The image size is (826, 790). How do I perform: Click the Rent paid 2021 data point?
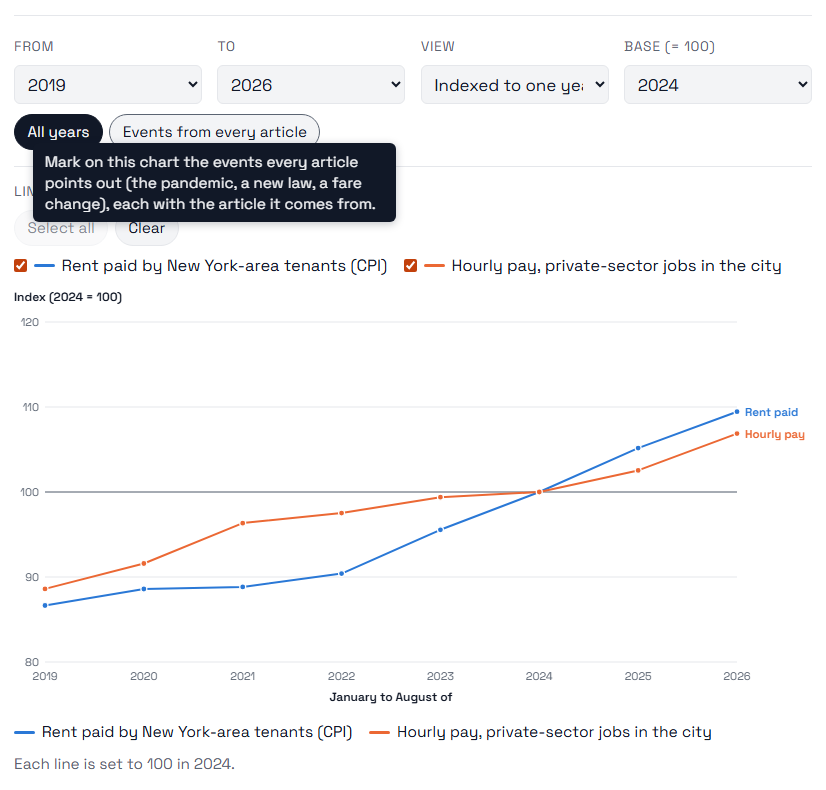pyautogui.click(x=243, y=587)
